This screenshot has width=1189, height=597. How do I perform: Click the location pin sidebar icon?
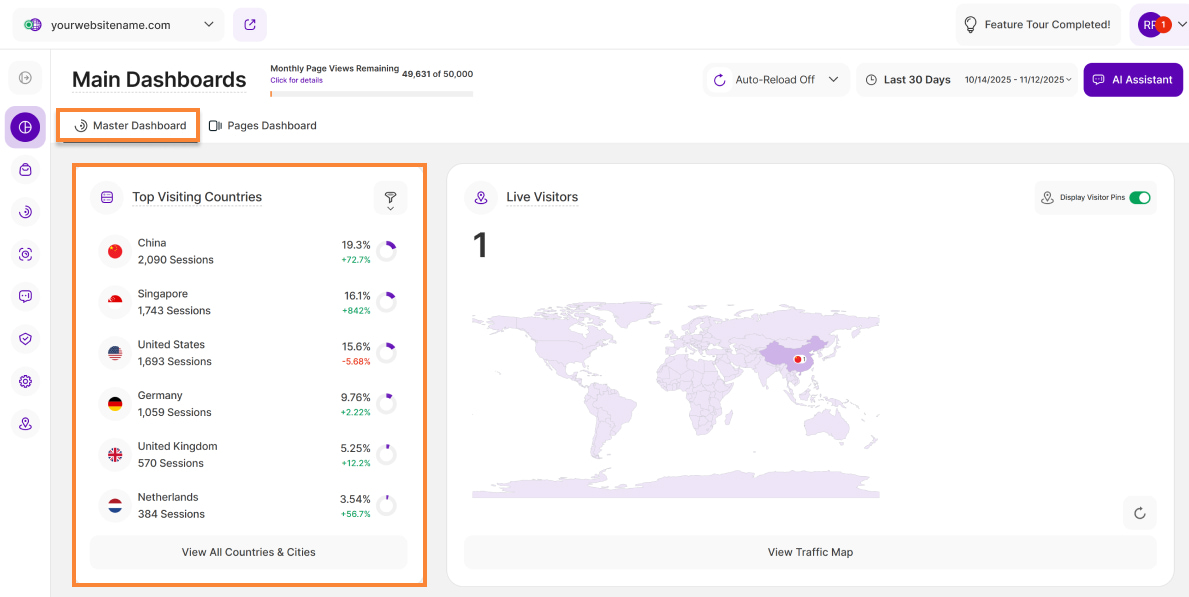tap(25, 424)
